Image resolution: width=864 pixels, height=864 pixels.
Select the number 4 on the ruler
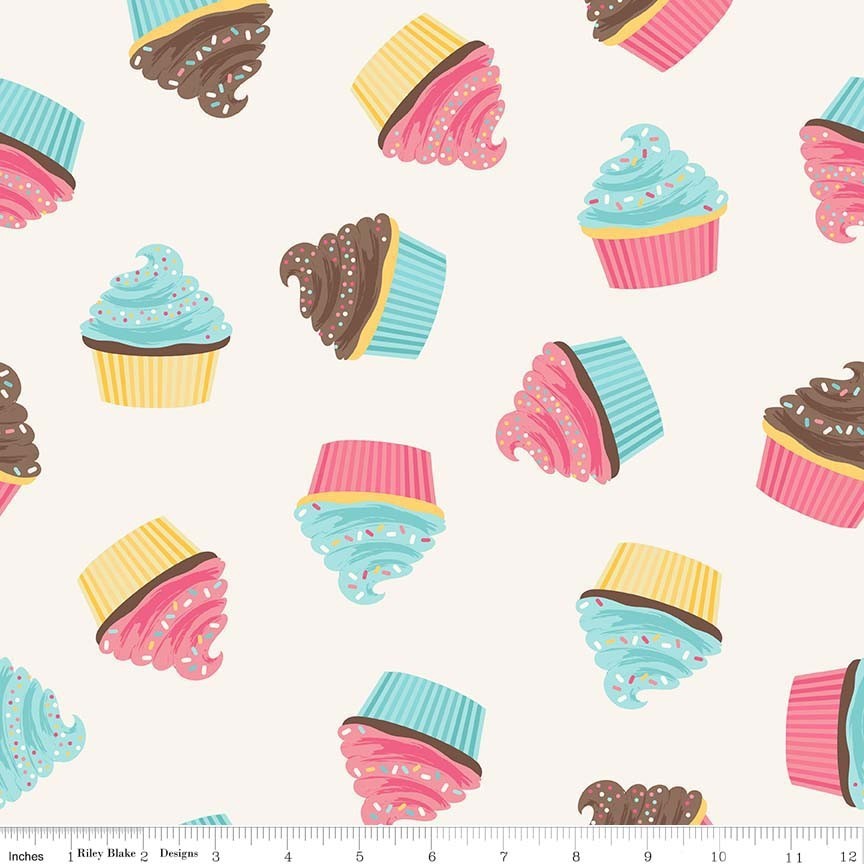coord(288,856)
